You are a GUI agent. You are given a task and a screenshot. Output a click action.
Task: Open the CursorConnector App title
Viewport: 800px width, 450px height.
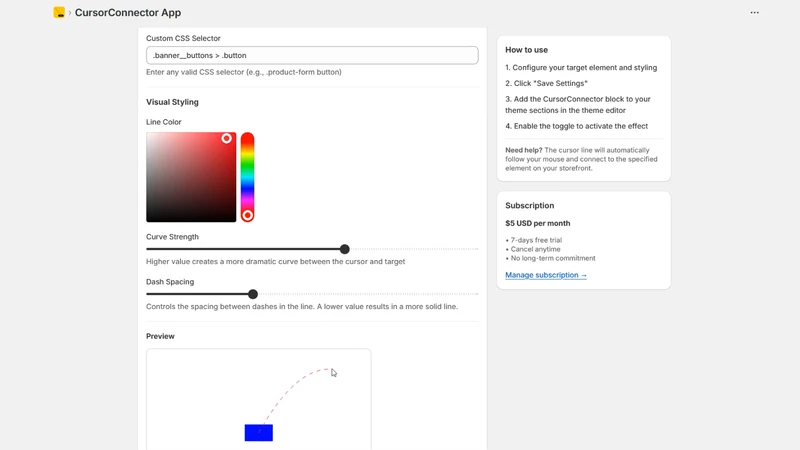[x=128, y=13]
